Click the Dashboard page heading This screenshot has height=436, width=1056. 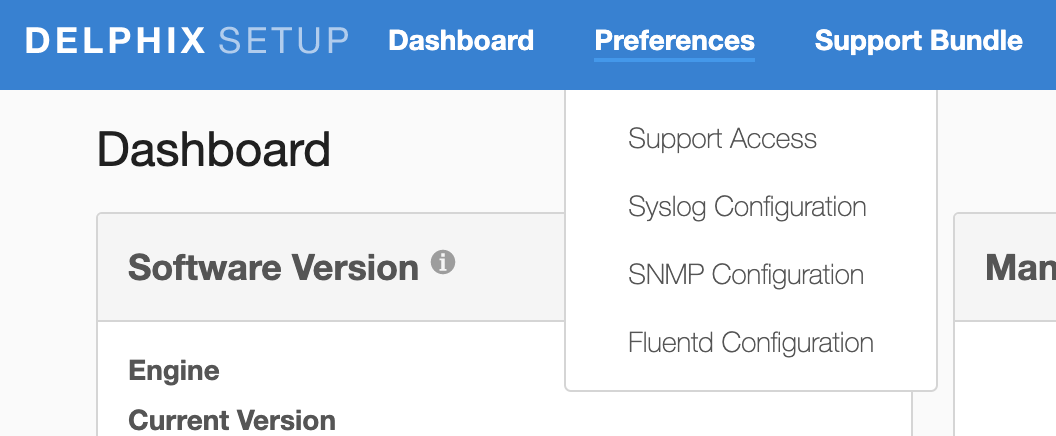point(214,150)
